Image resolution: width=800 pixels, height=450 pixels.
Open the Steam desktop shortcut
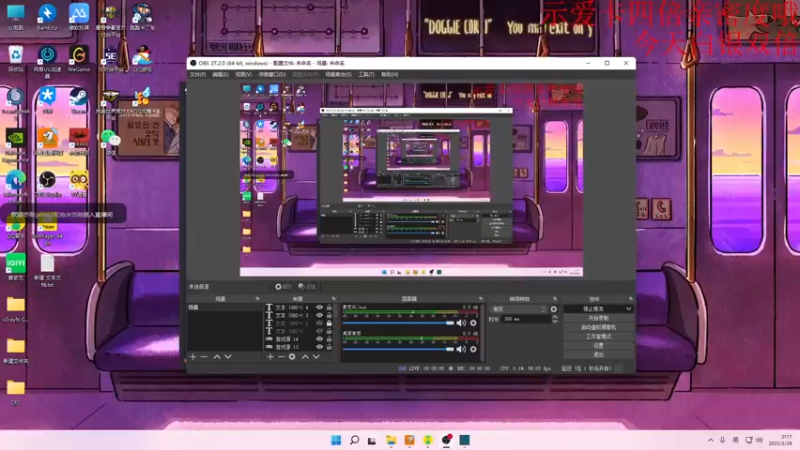(79, 100)
